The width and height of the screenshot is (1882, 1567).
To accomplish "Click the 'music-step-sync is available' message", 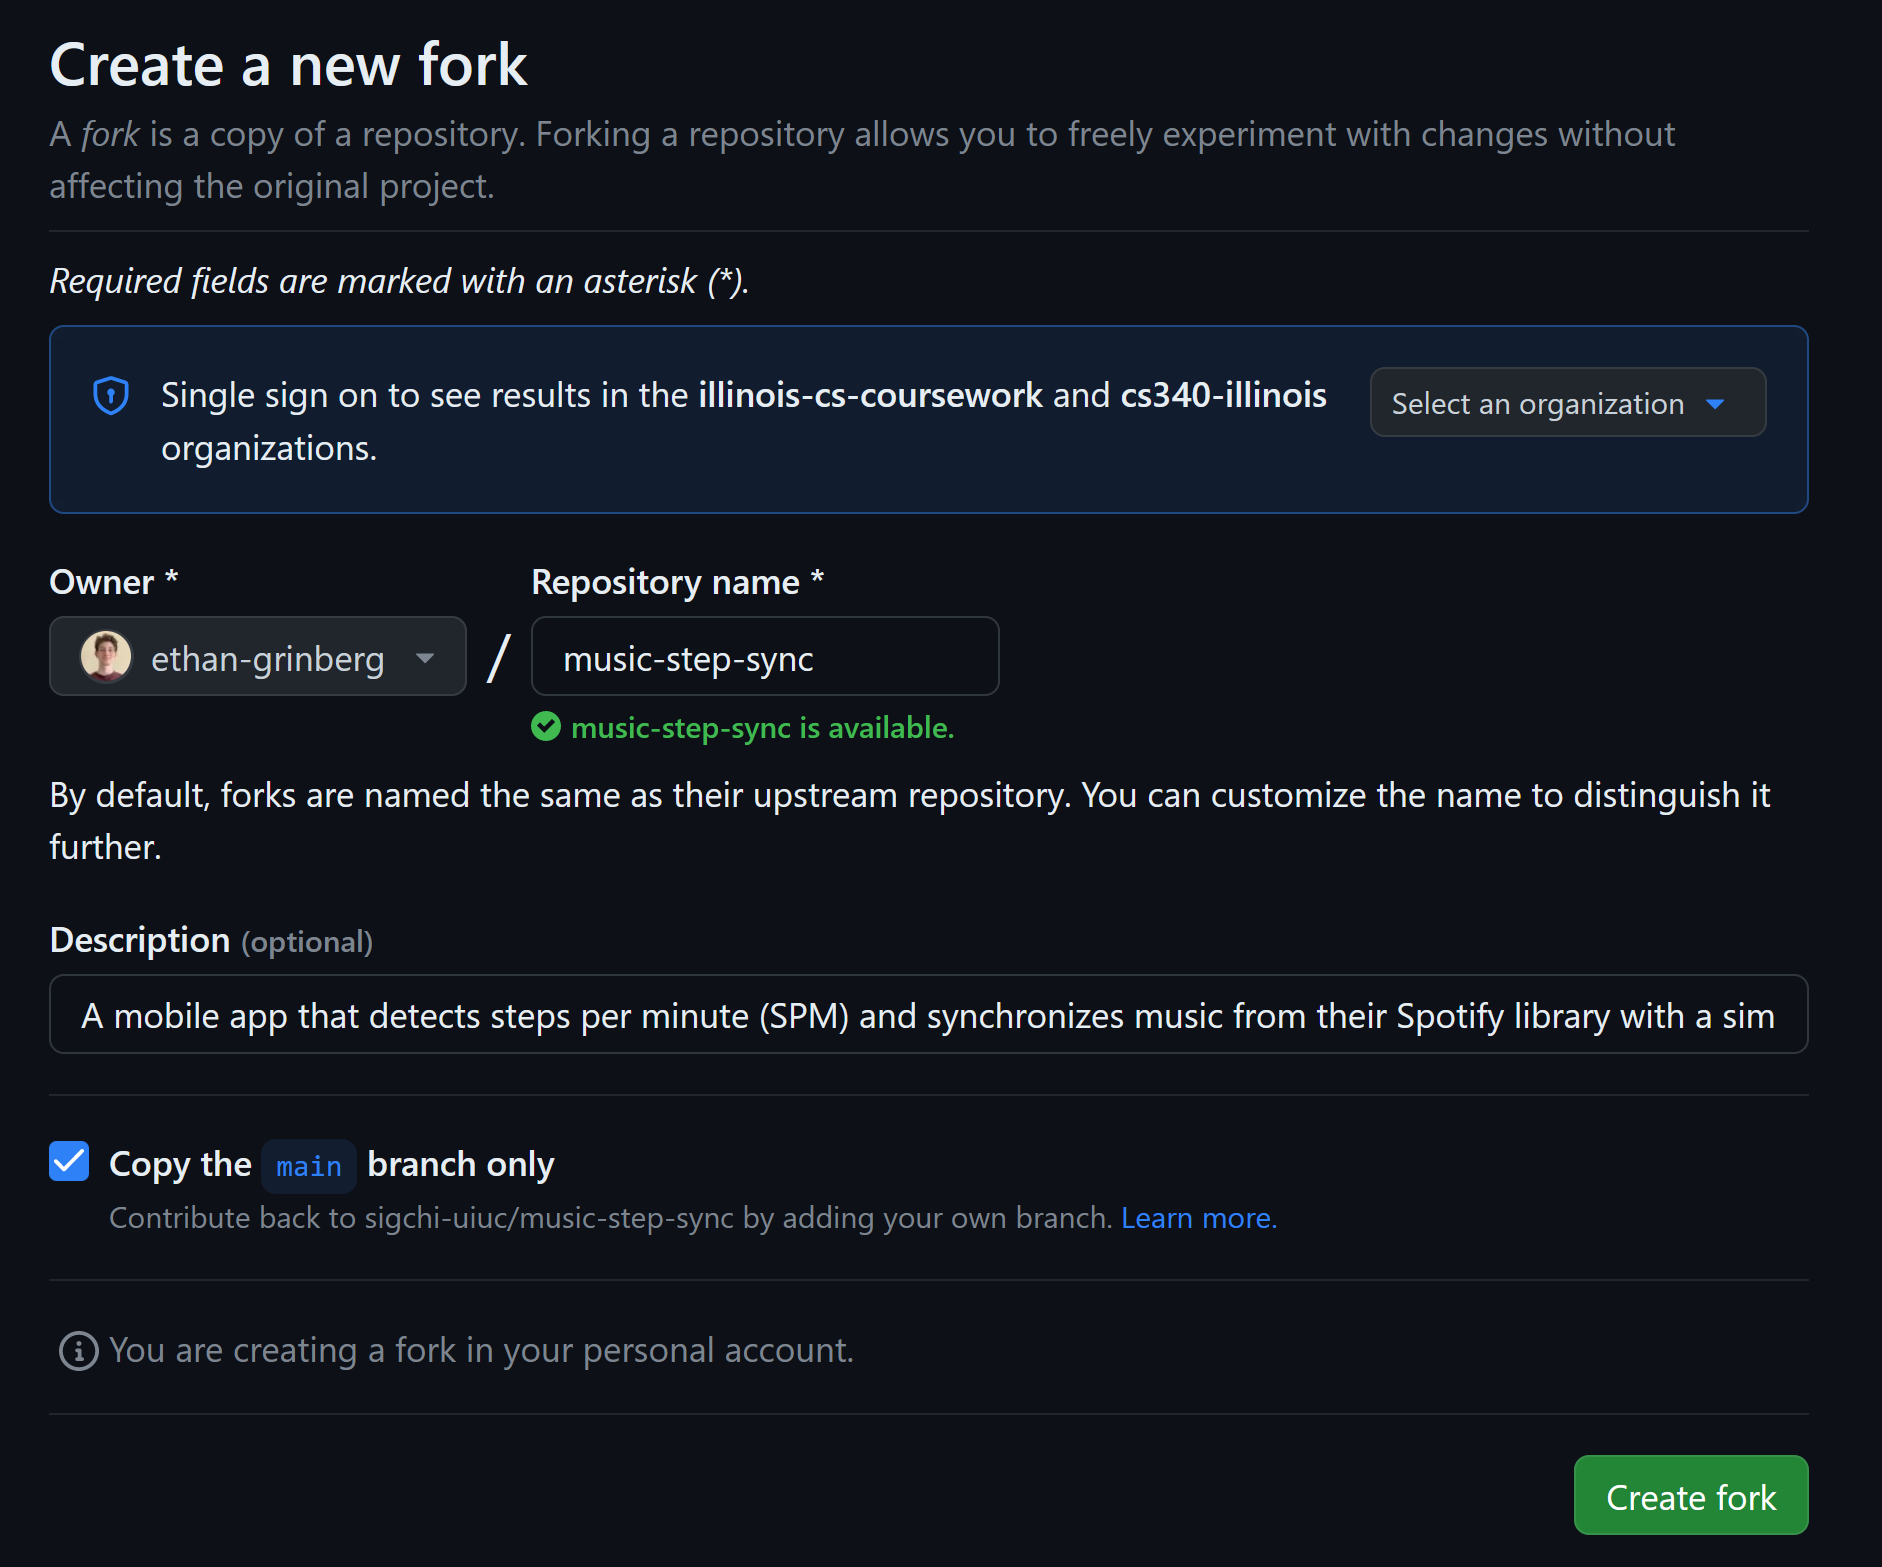I will tap(762, 728).
